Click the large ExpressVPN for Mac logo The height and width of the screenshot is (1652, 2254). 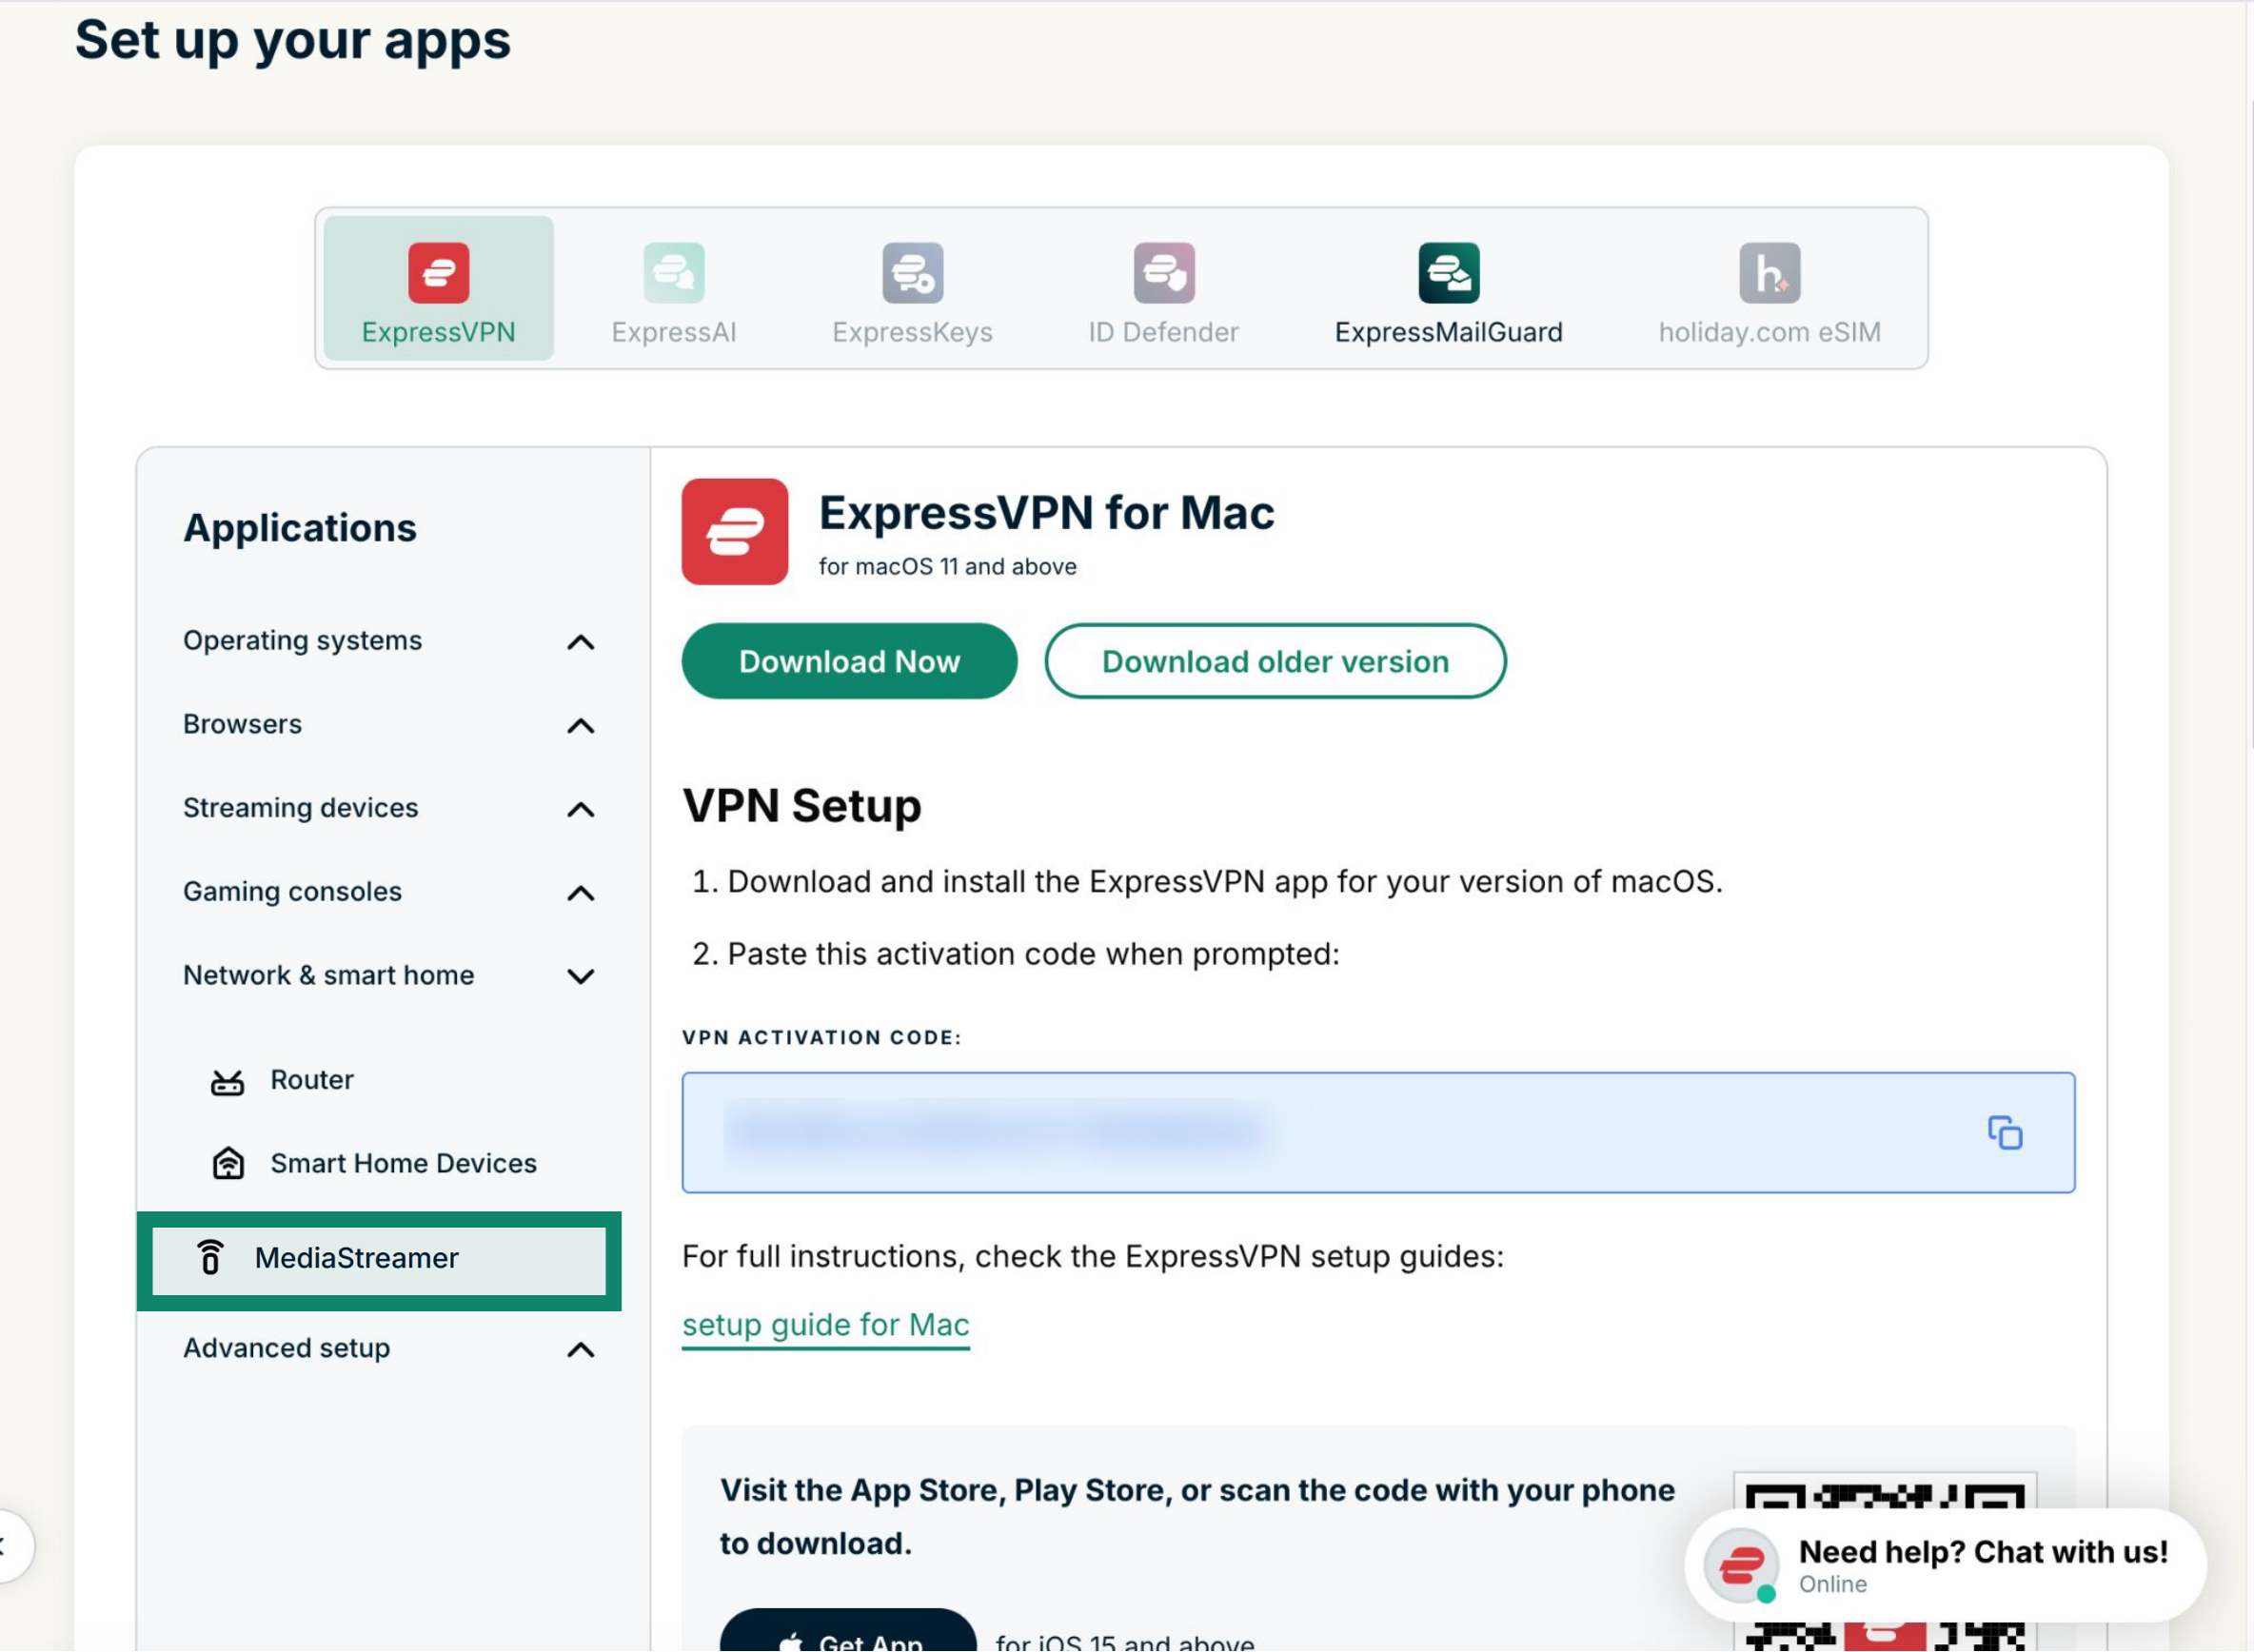(735, 531)
